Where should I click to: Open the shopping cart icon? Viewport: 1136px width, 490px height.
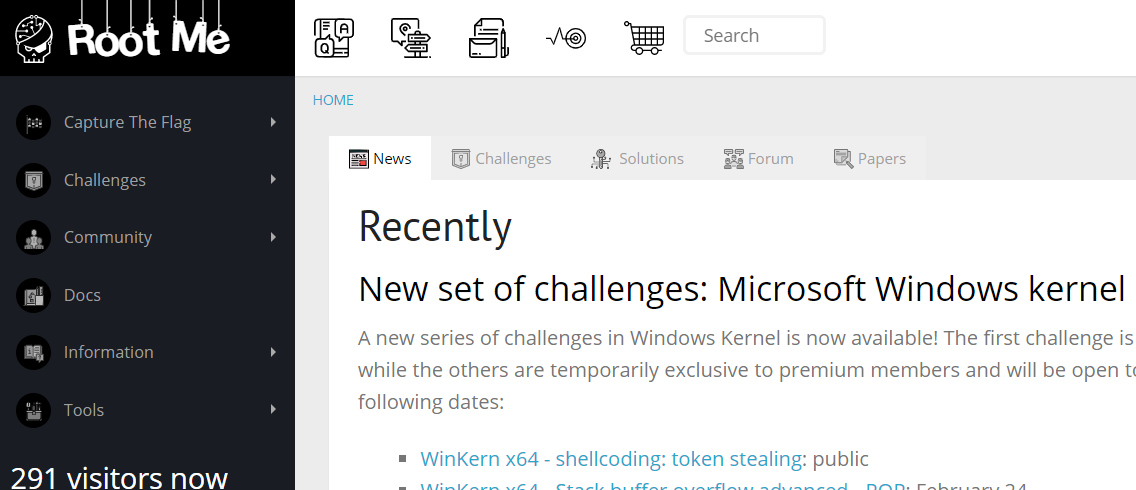pyautogui.click(x=644, y=37)
